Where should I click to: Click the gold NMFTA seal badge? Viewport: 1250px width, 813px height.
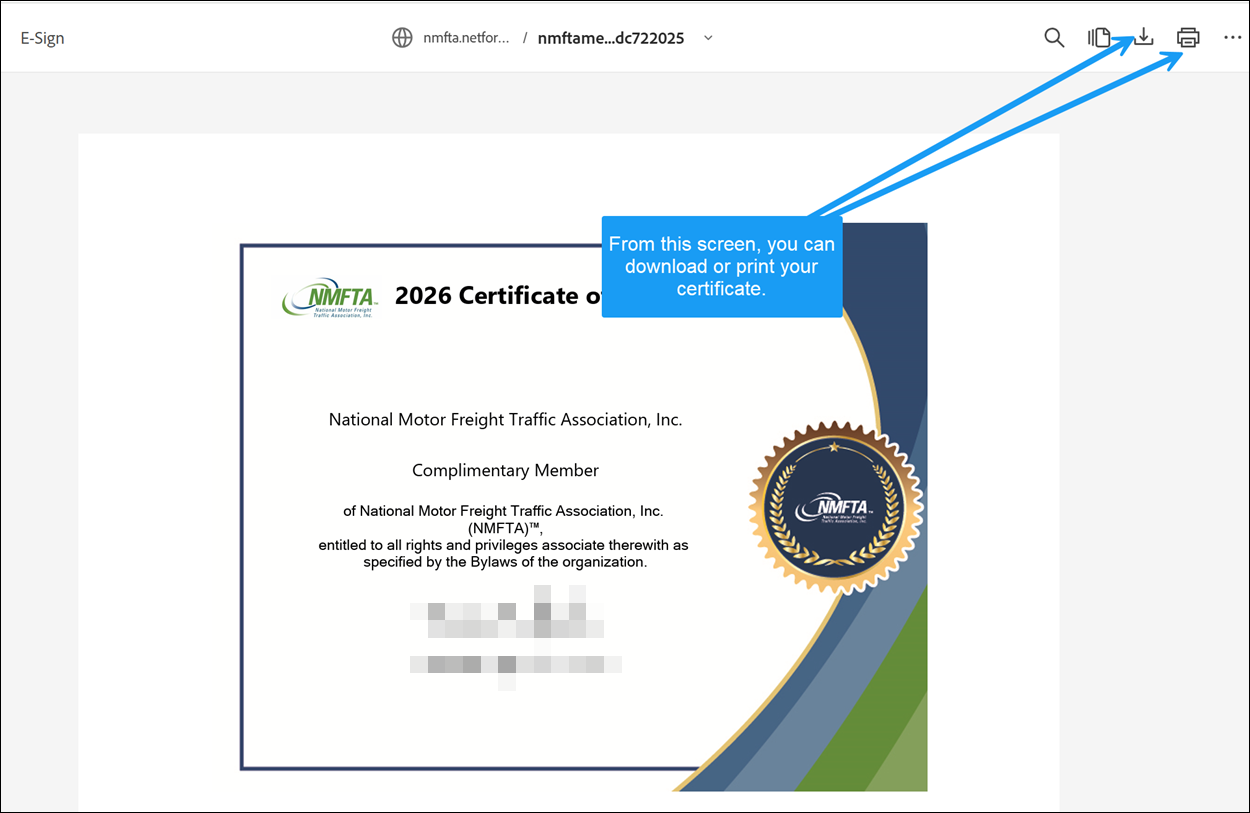pyautogui.click(x=835, y=507)
